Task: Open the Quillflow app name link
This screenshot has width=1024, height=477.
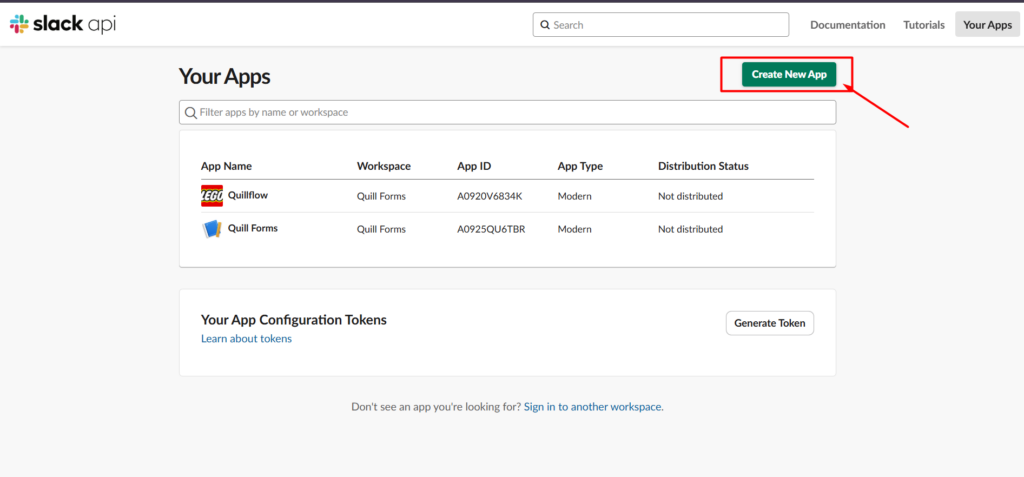Action: click(248, 195)
